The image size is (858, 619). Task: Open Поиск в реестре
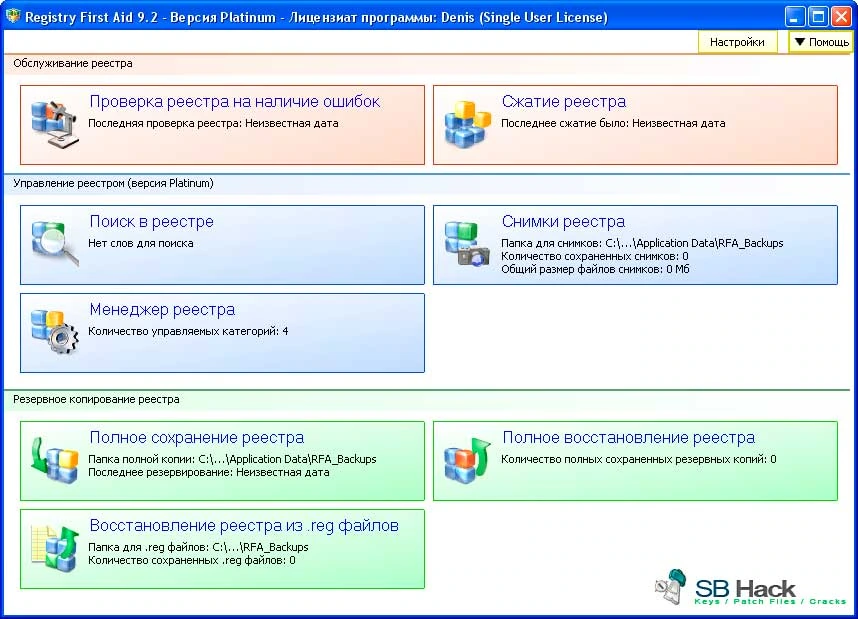(222, 245)
